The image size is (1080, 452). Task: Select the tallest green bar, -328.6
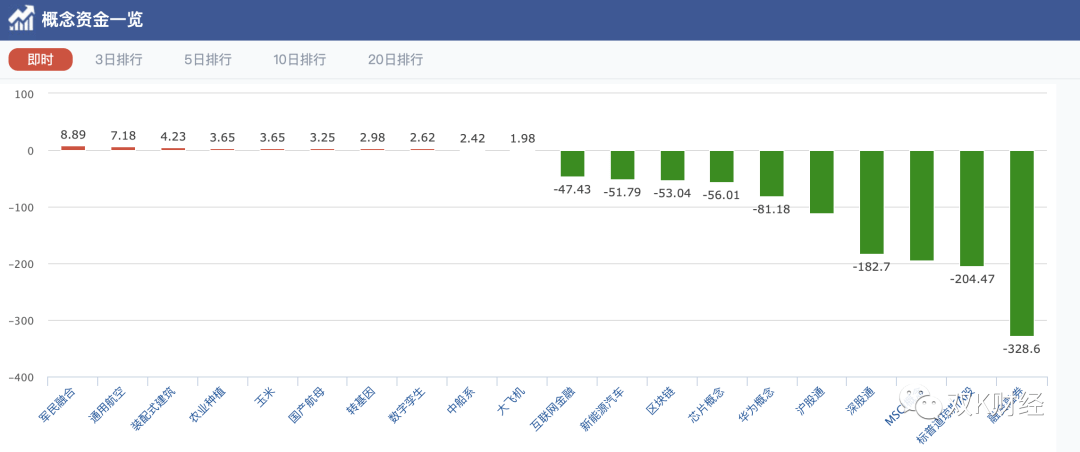1022,243
